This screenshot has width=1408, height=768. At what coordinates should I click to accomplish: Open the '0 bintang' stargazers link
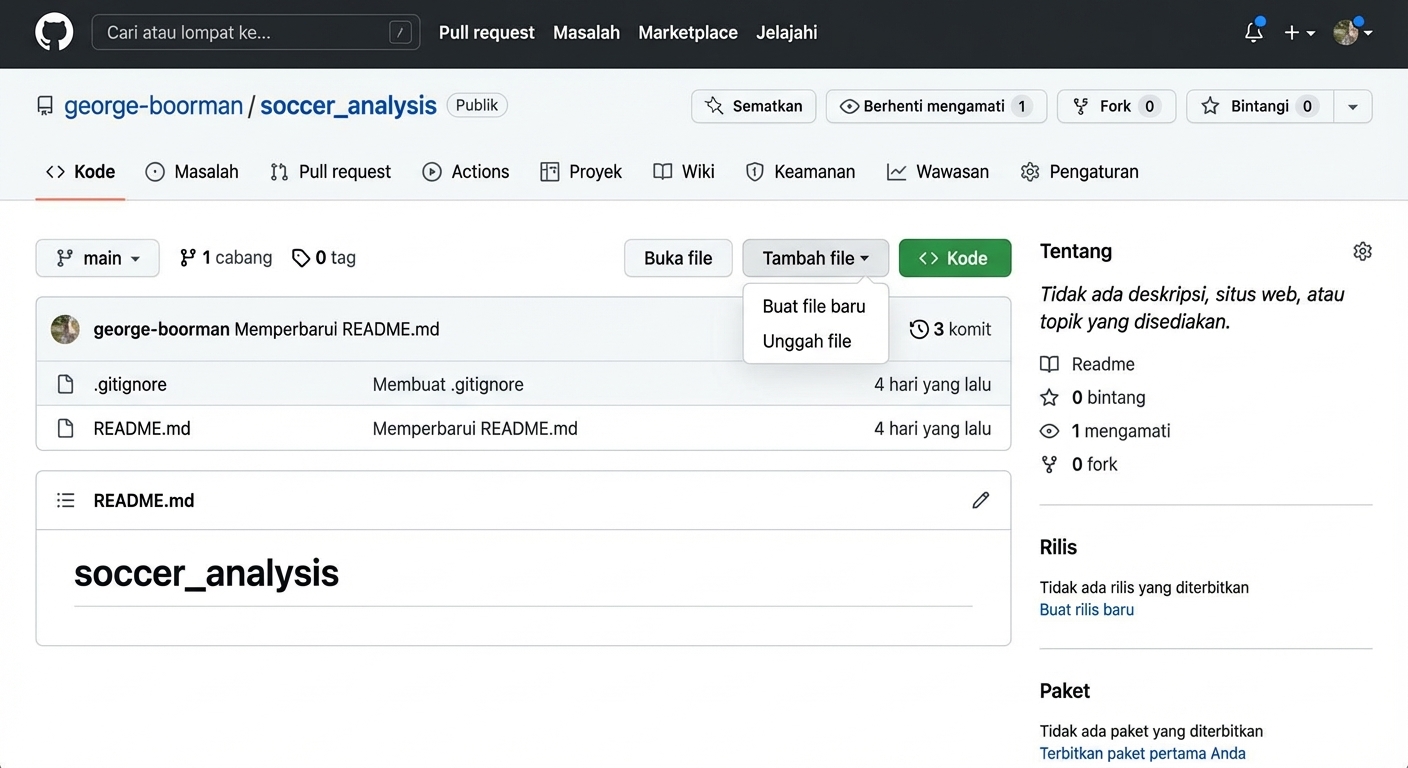1108,397
